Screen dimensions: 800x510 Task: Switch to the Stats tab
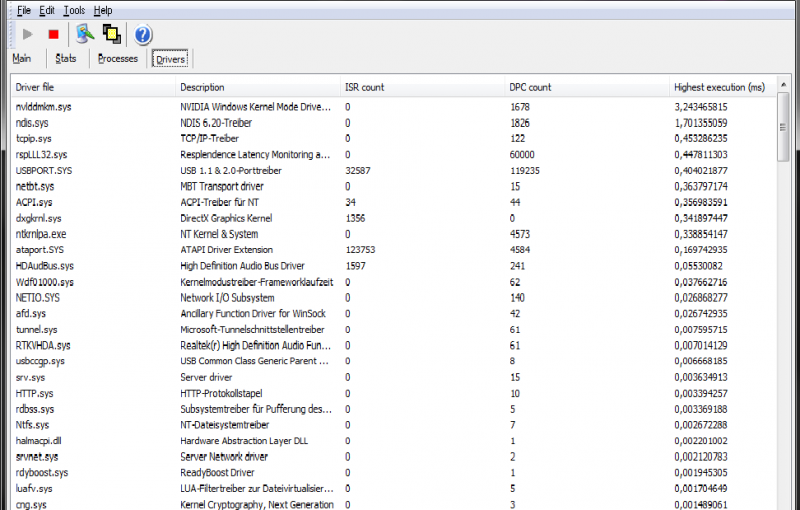[66, 59]
